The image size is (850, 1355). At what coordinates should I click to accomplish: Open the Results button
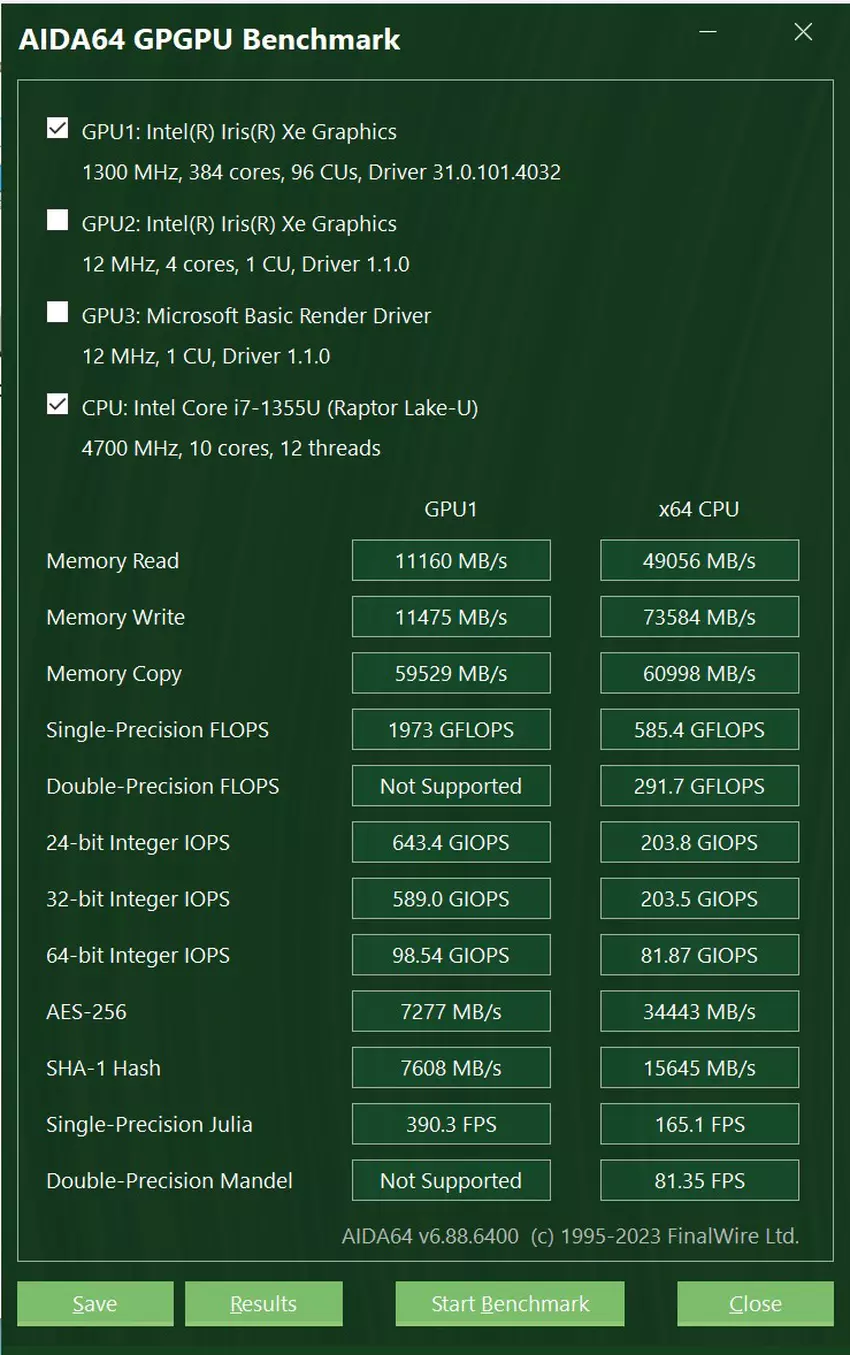coord(263,1304)
